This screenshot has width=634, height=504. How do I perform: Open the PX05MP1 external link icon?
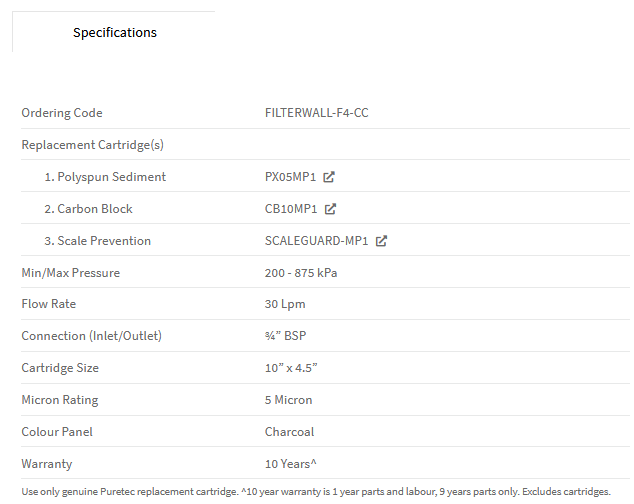(329, 177)
